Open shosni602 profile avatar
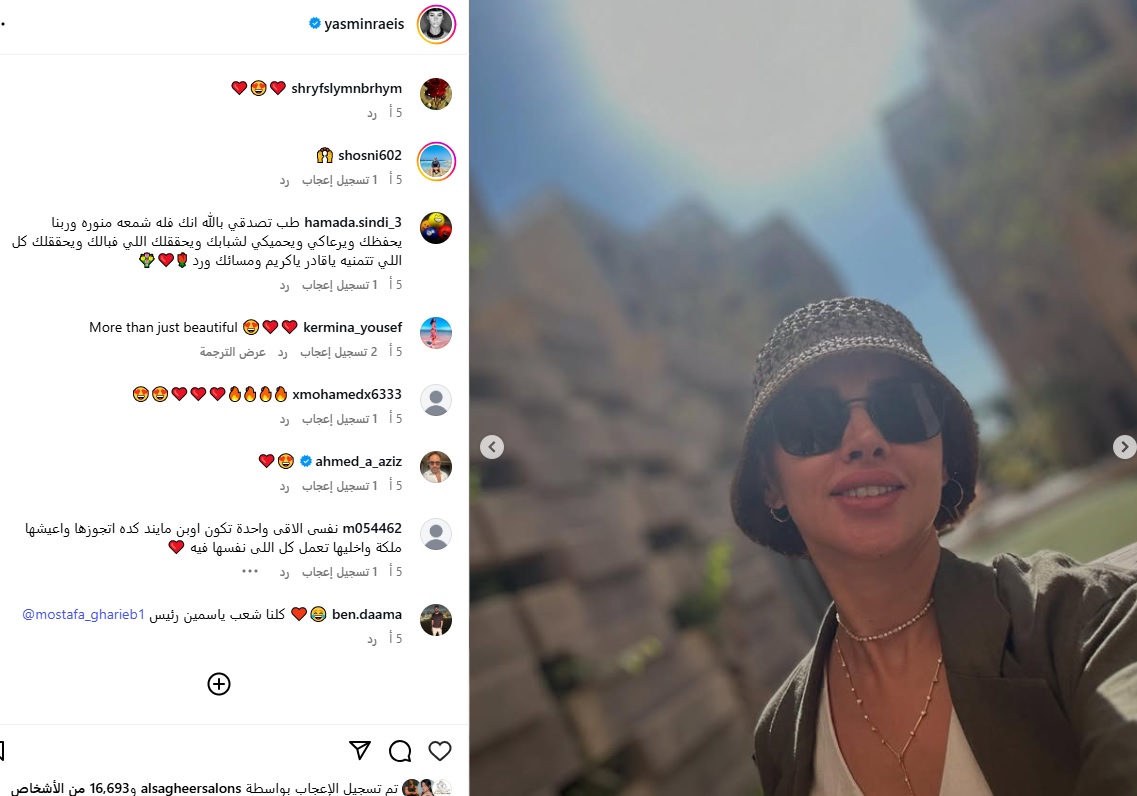The height and width of the screenshot is (796, 1137). pos(436,161)
